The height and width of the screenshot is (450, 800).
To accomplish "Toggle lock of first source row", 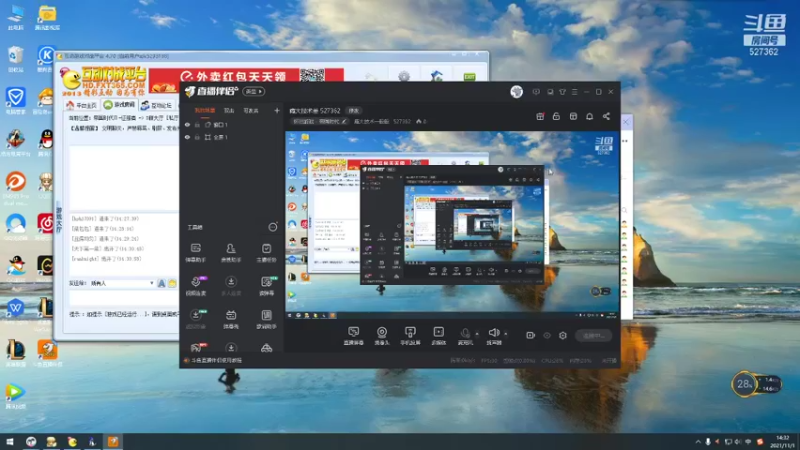I will [197, 124].
